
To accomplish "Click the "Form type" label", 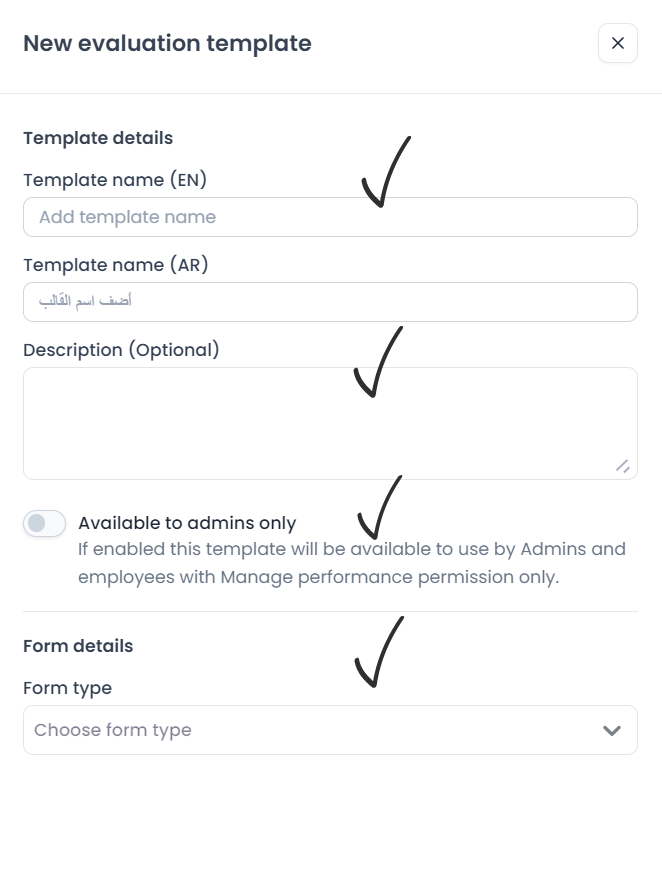I will [67, 688].
